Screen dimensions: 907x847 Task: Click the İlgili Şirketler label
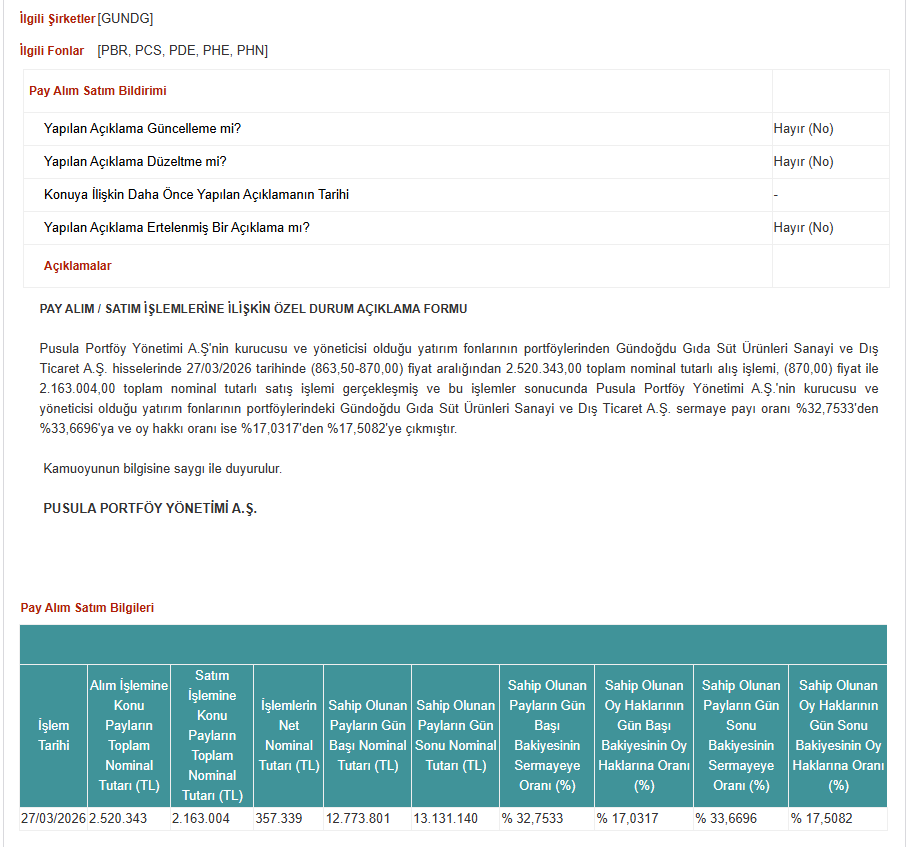point(57,19)
